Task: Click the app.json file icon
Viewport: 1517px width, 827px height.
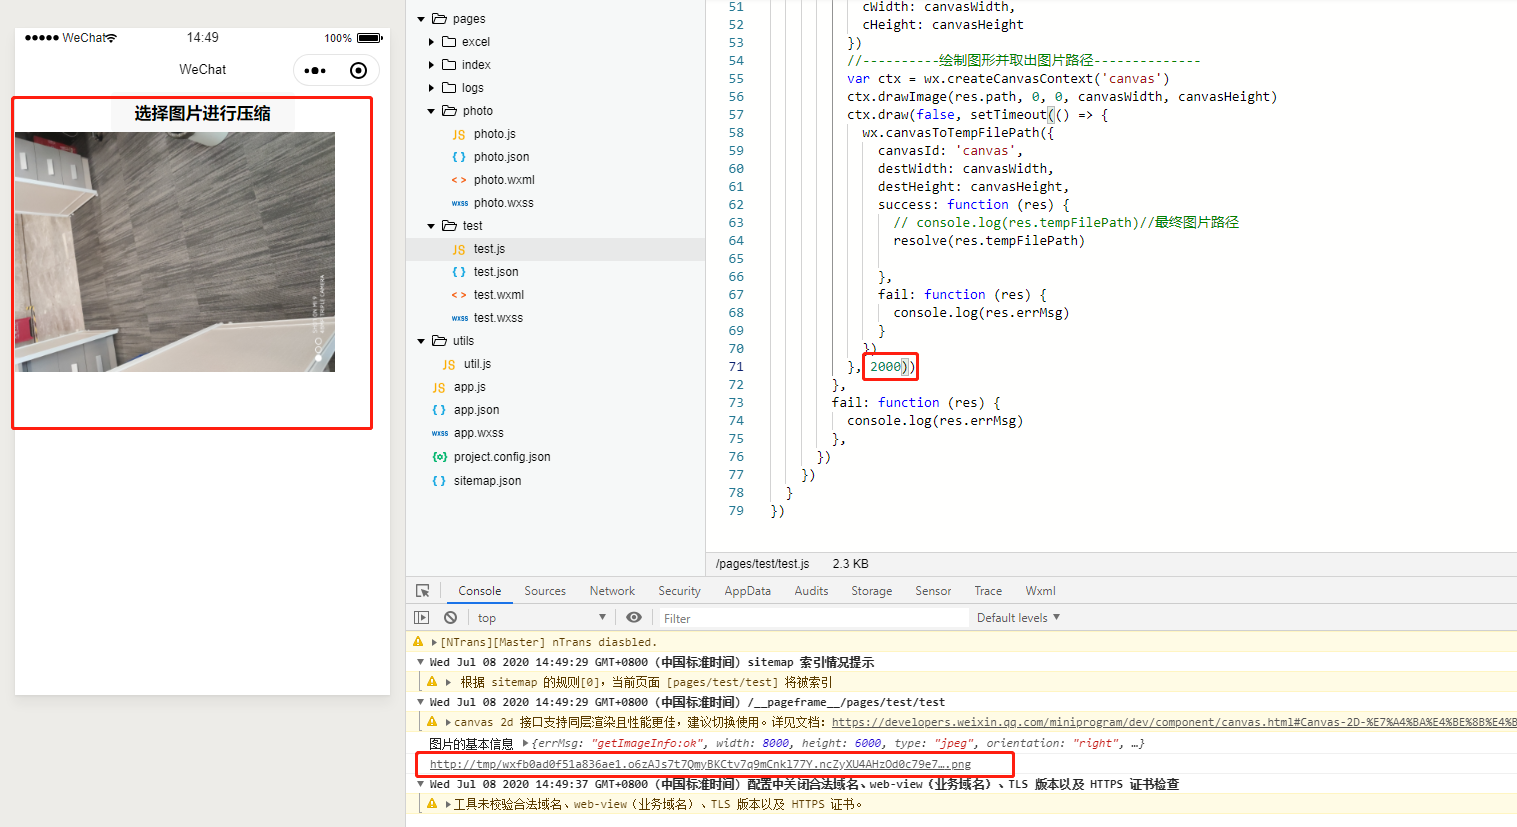Action: point(439,410)
